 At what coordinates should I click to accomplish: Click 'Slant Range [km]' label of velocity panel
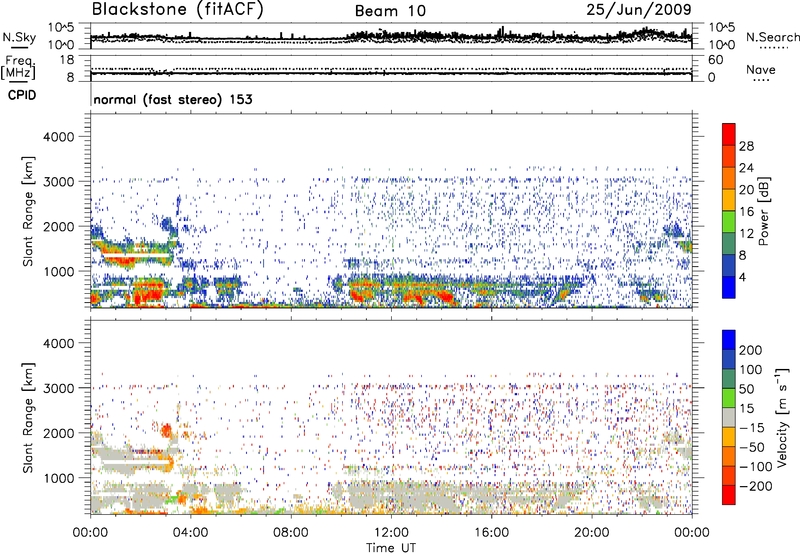tap(28, 418)
